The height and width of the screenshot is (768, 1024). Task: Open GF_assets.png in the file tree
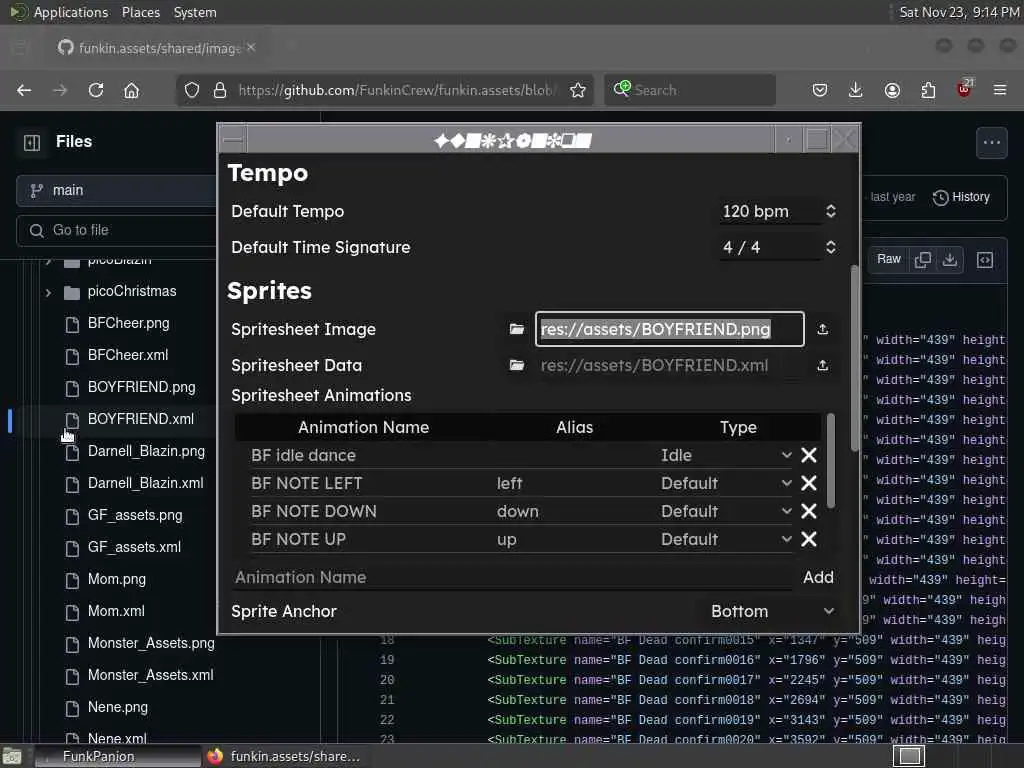coord(135,515)
